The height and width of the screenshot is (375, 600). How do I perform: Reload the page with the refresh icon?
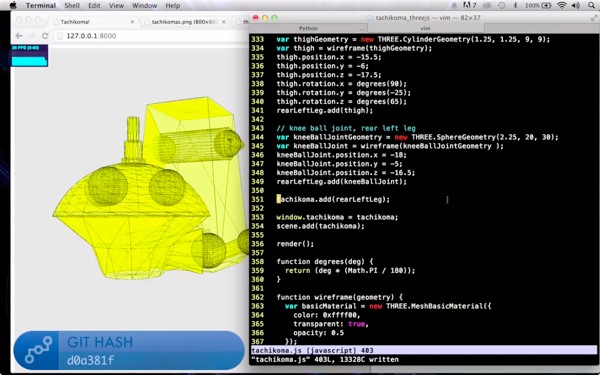tap(45, 36)
